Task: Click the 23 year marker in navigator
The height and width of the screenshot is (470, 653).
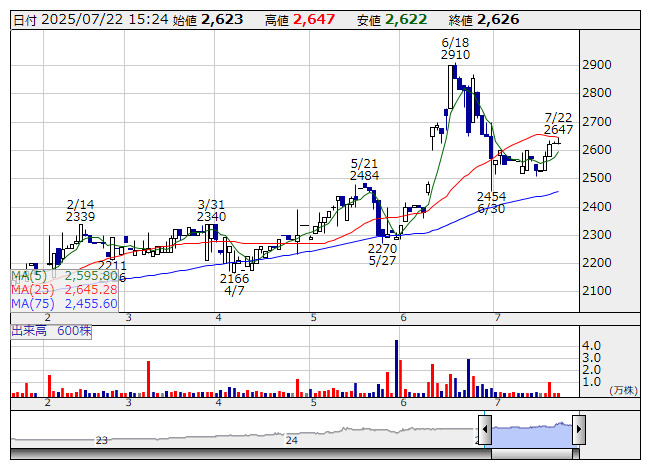Action: [x=102, y=440]
